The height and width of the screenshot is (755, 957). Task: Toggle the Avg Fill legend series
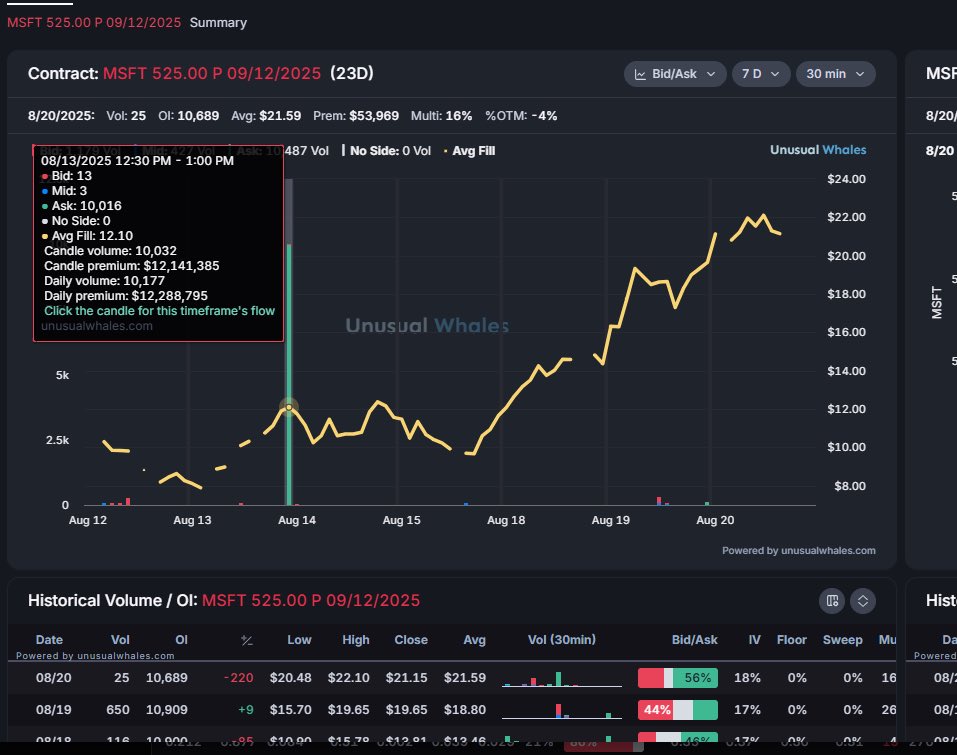point(469,151)
